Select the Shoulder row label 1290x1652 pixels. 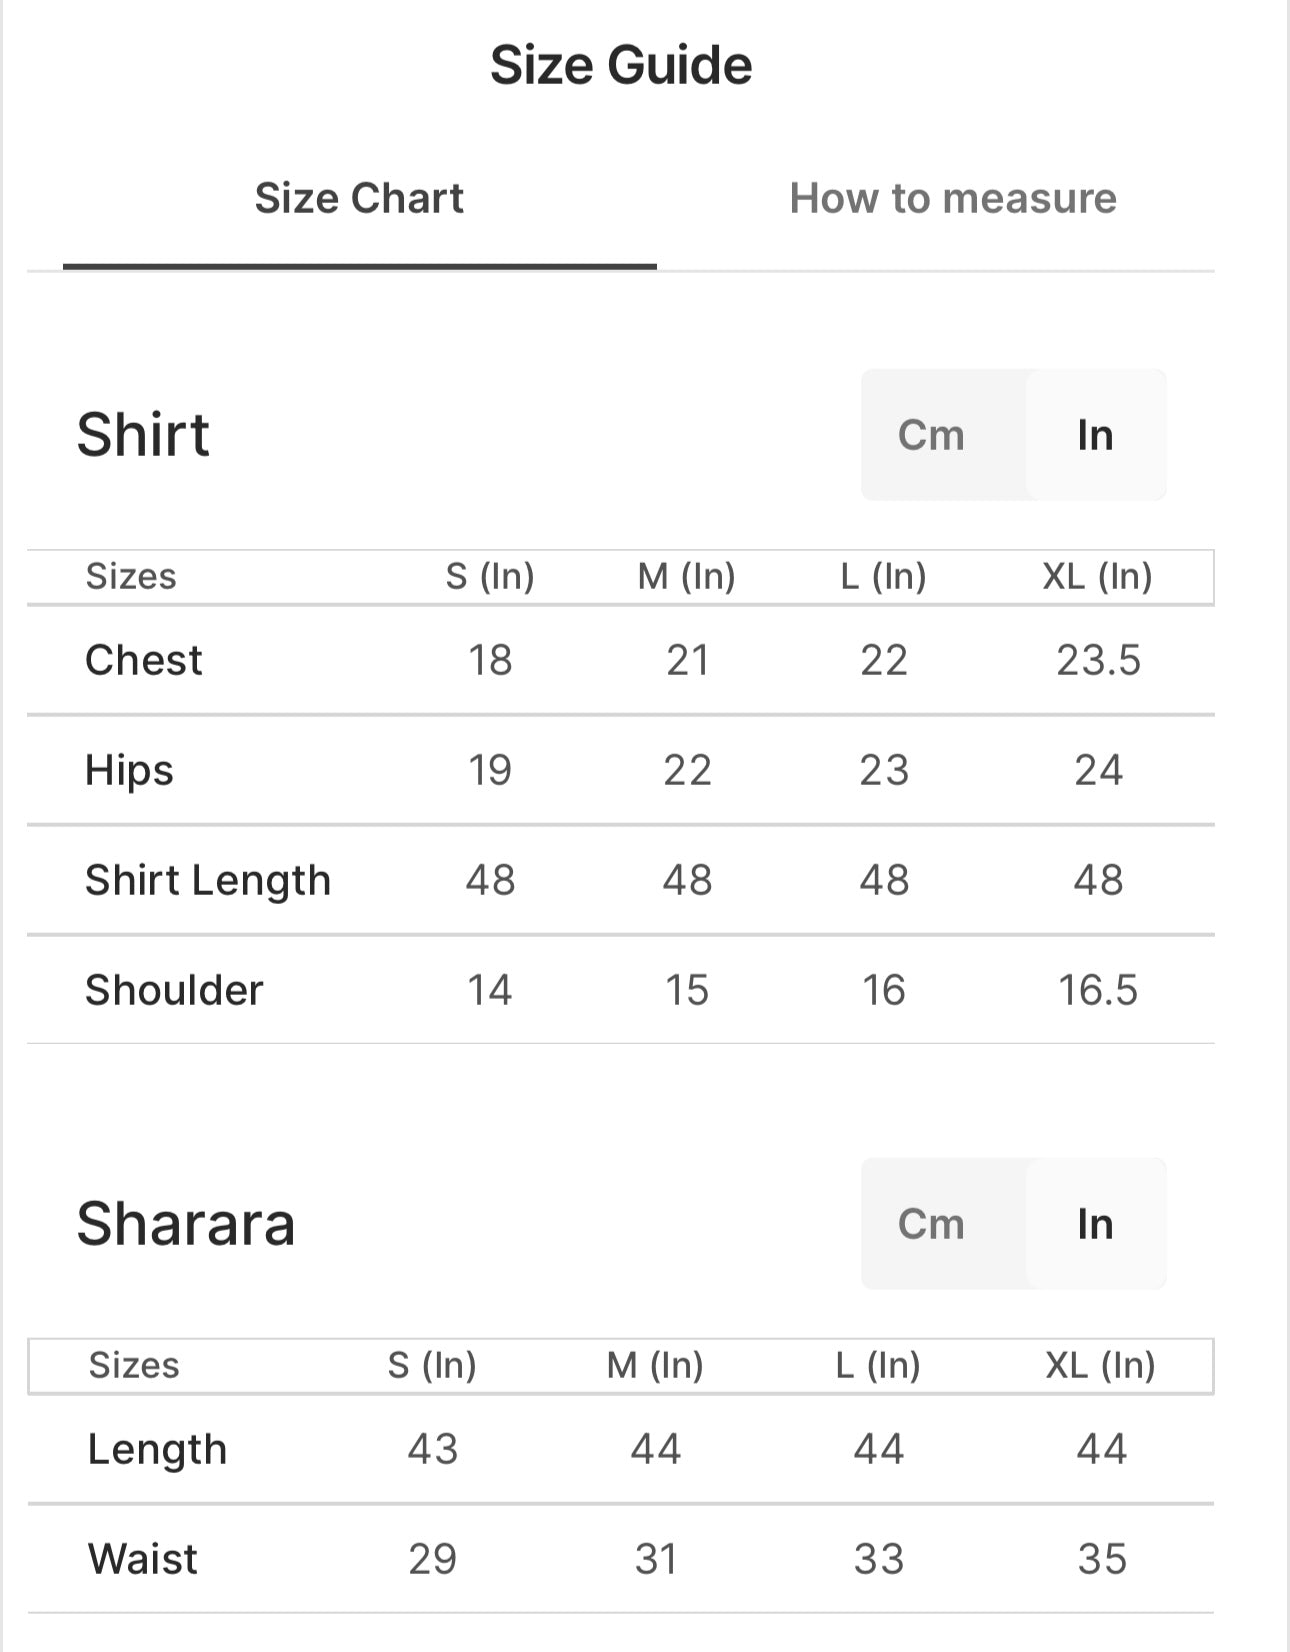pyautogui.click(x=174, y=990)
